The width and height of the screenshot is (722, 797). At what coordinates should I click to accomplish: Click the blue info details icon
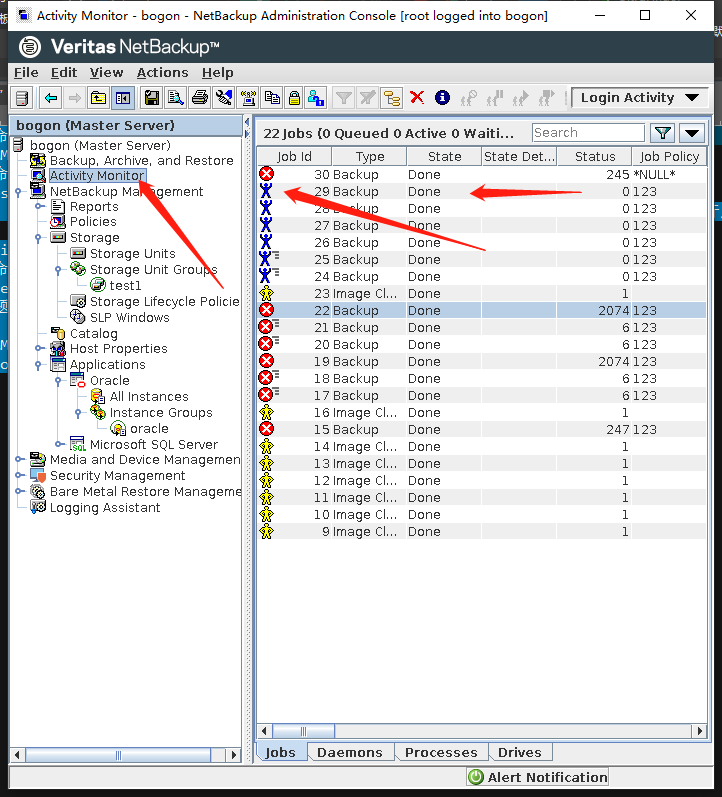pyautogui.click(x=442, y=97)
